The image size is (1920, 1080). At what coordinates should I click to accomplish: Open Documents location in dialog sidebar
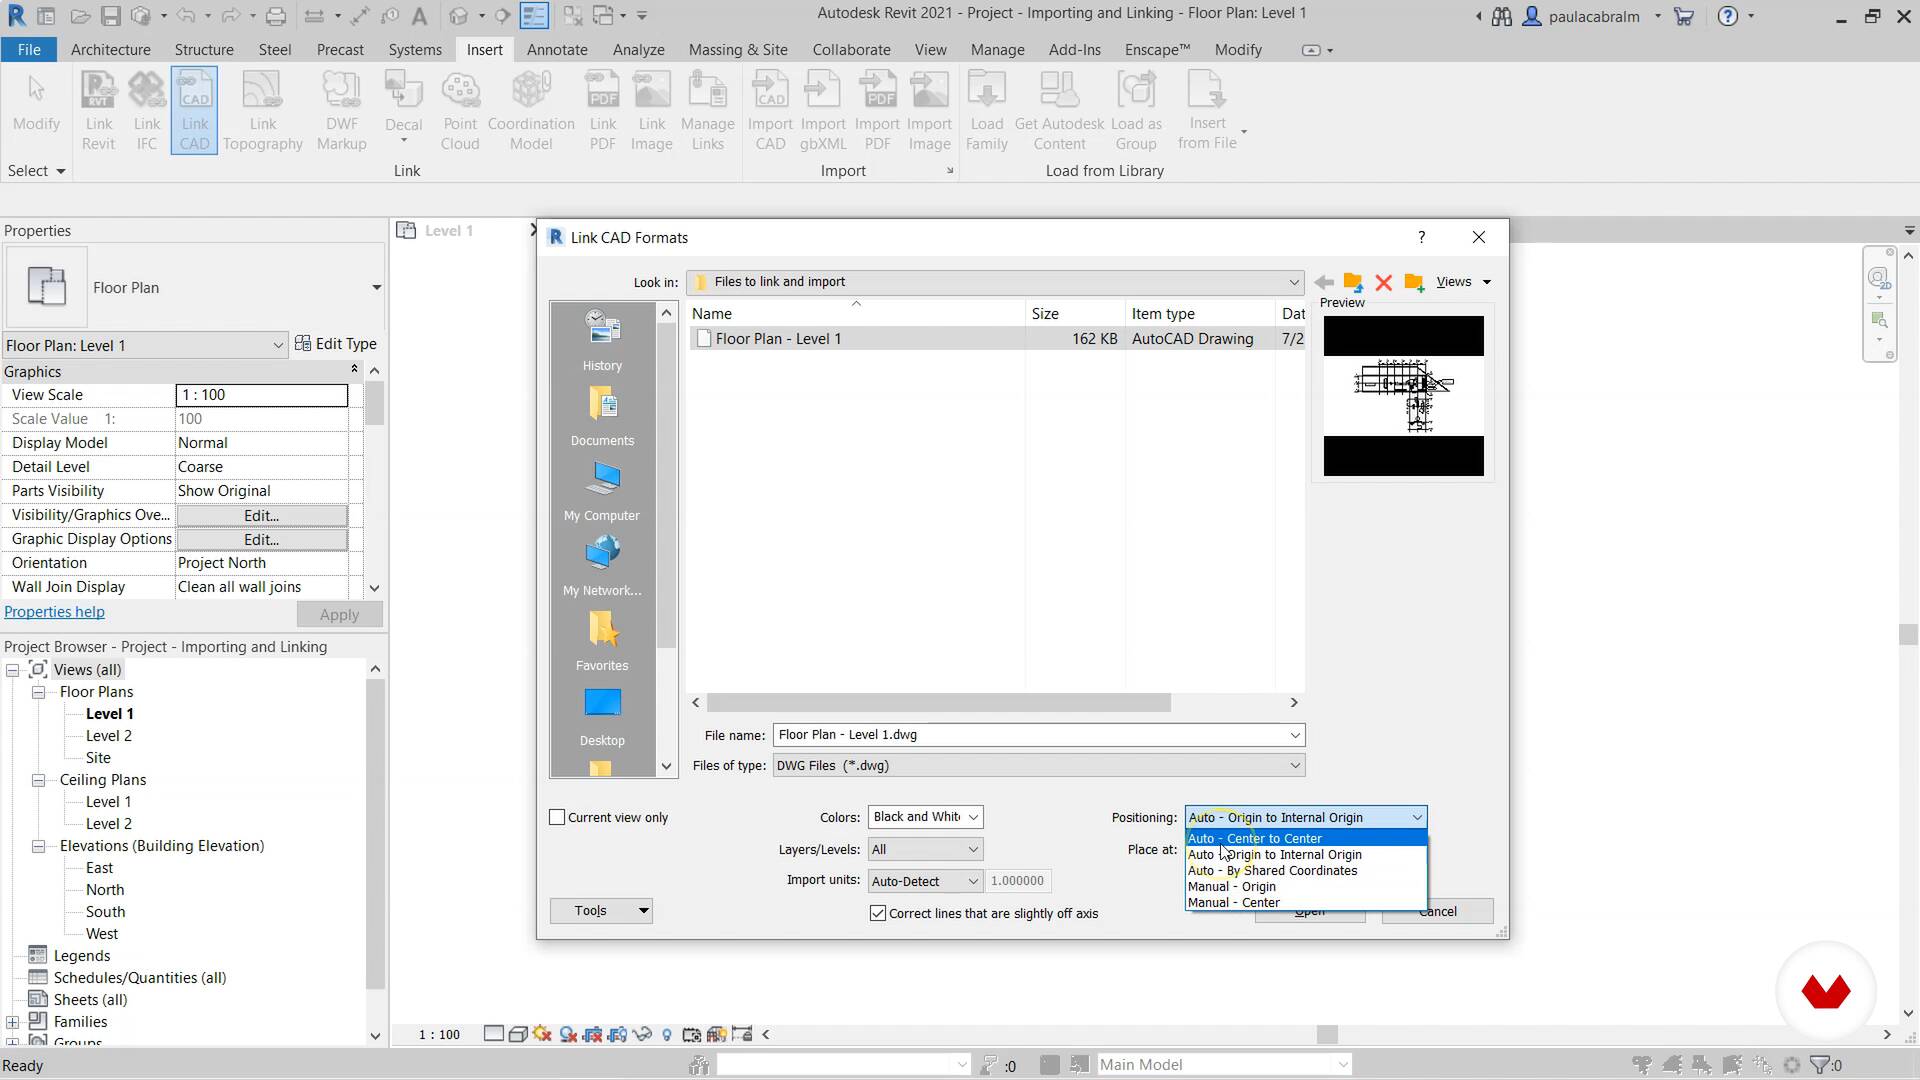tap(602, 416)
